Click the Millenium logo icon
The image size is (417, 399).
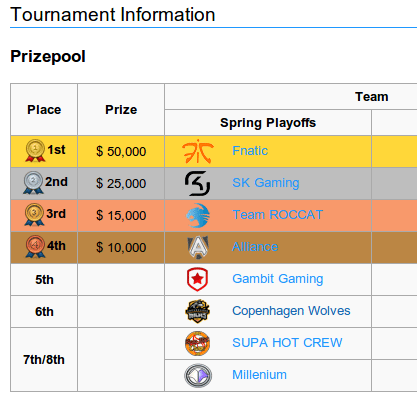click(198, 375)
